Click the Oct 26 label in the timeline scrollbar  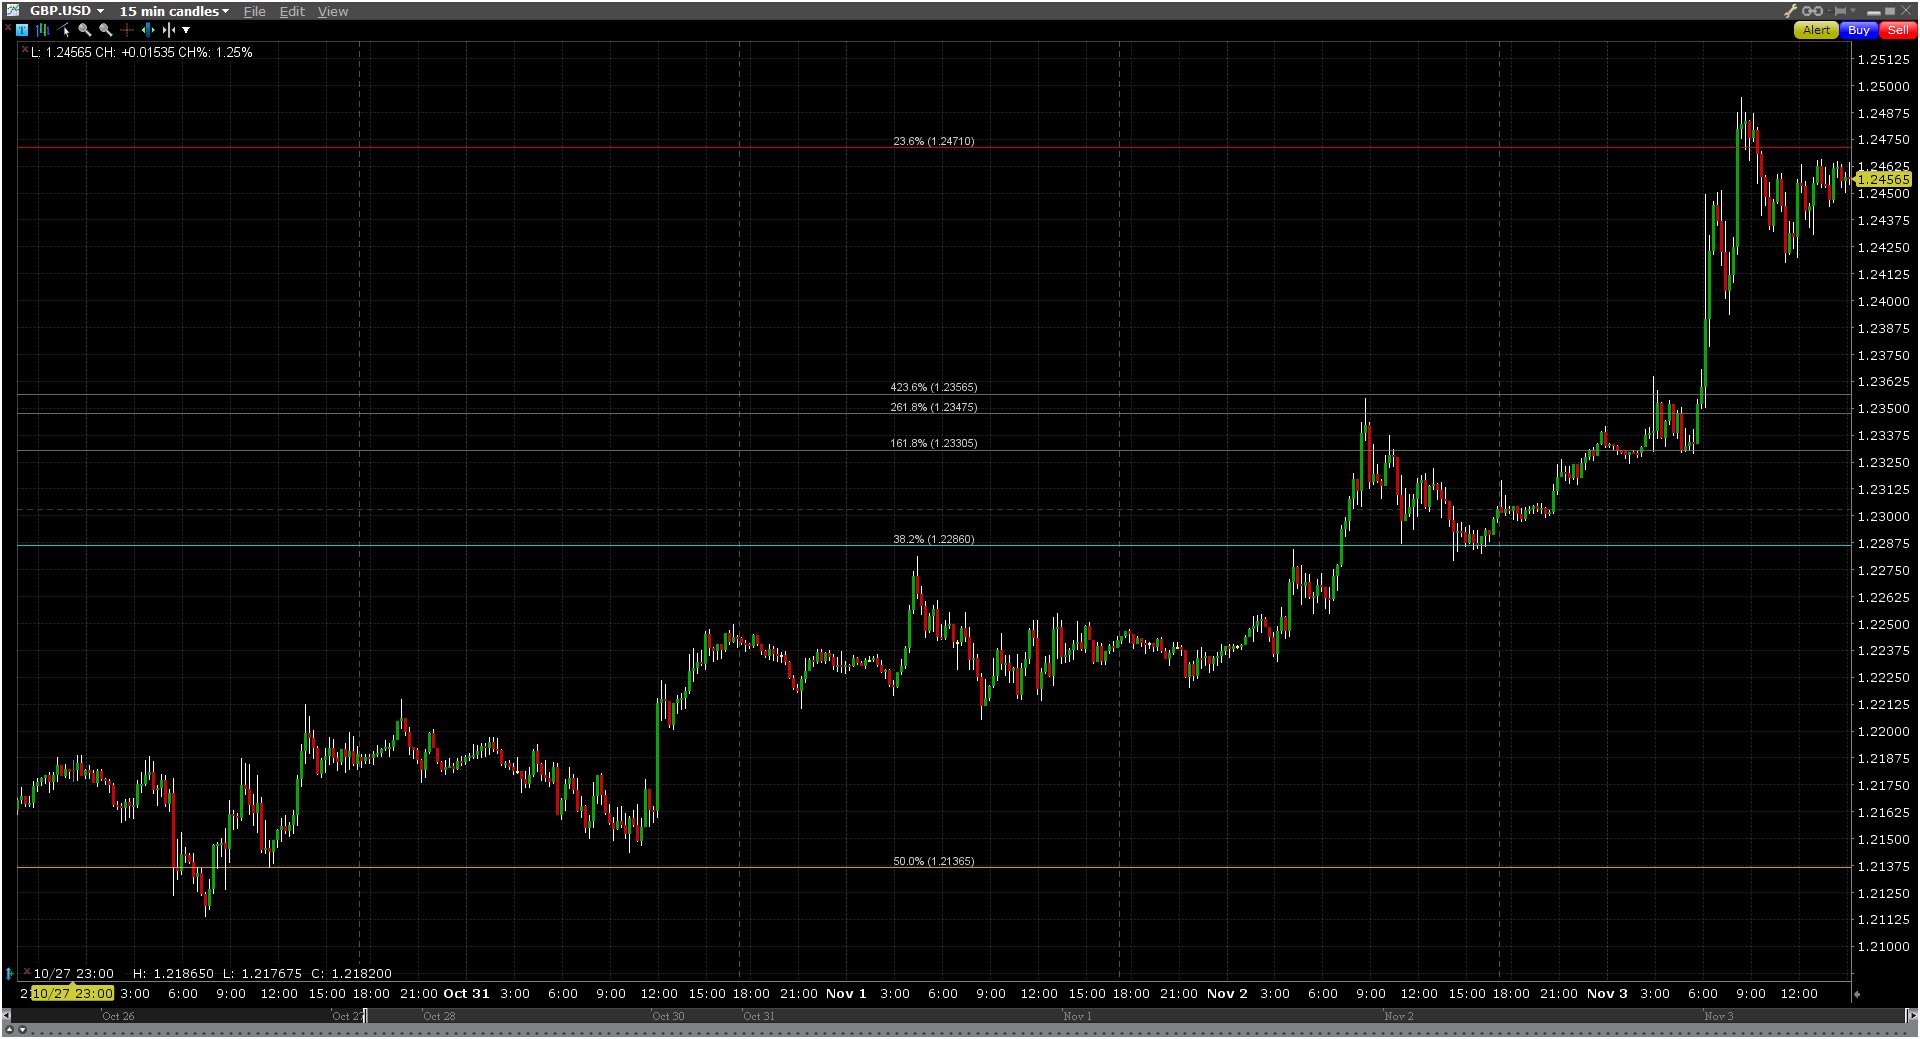pyautogui.click(x=118, y=1016)
